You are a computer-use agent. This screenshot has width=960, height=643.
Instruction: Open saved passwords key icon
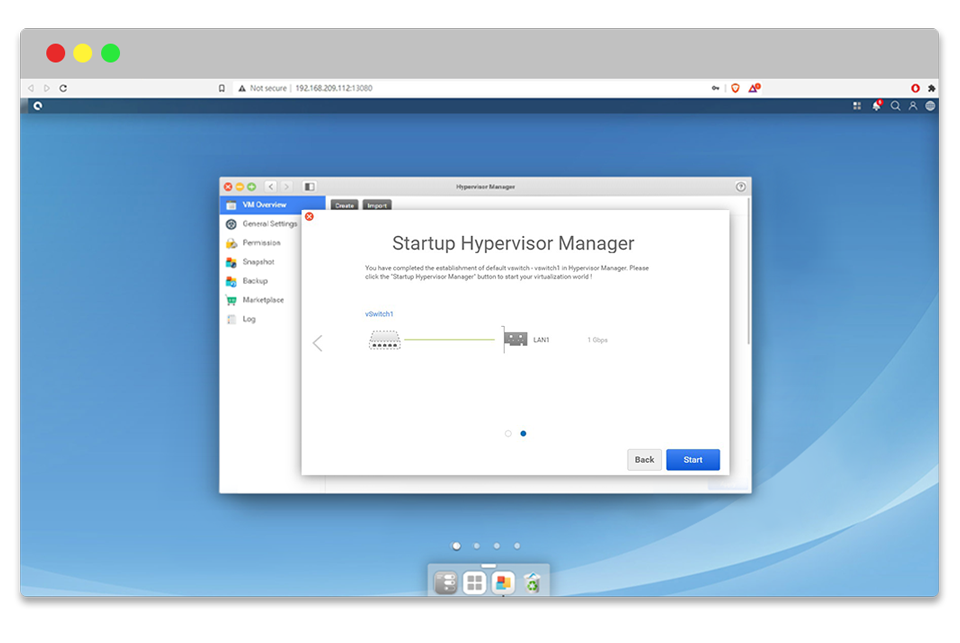click(x=715, y=88)
